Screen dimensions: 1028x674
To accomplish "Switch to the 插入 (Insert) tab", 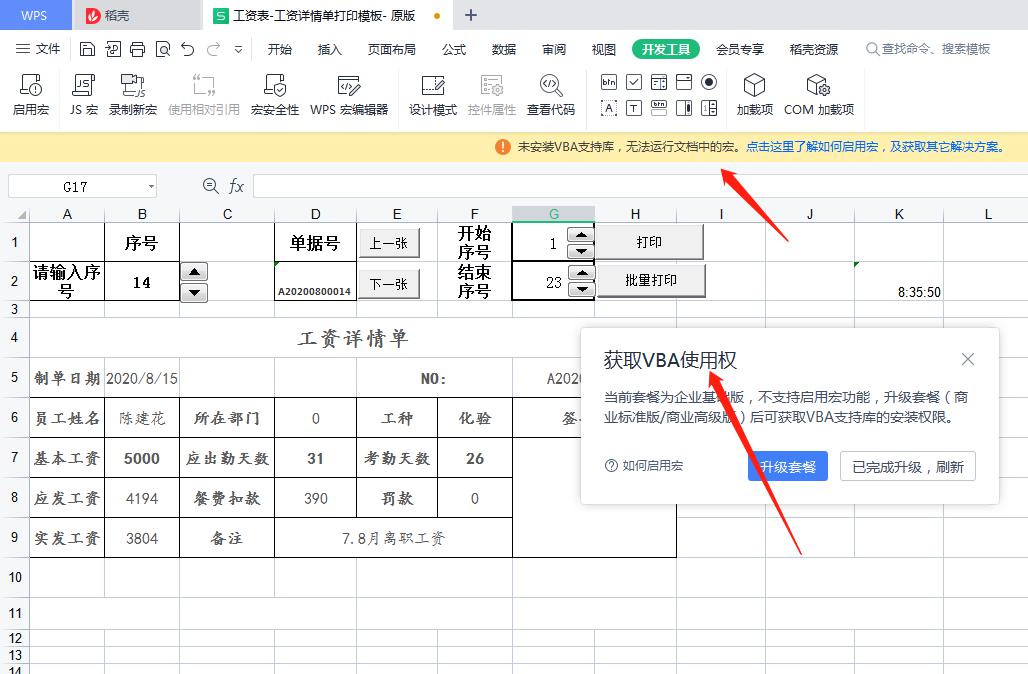I will click(330, 49).
